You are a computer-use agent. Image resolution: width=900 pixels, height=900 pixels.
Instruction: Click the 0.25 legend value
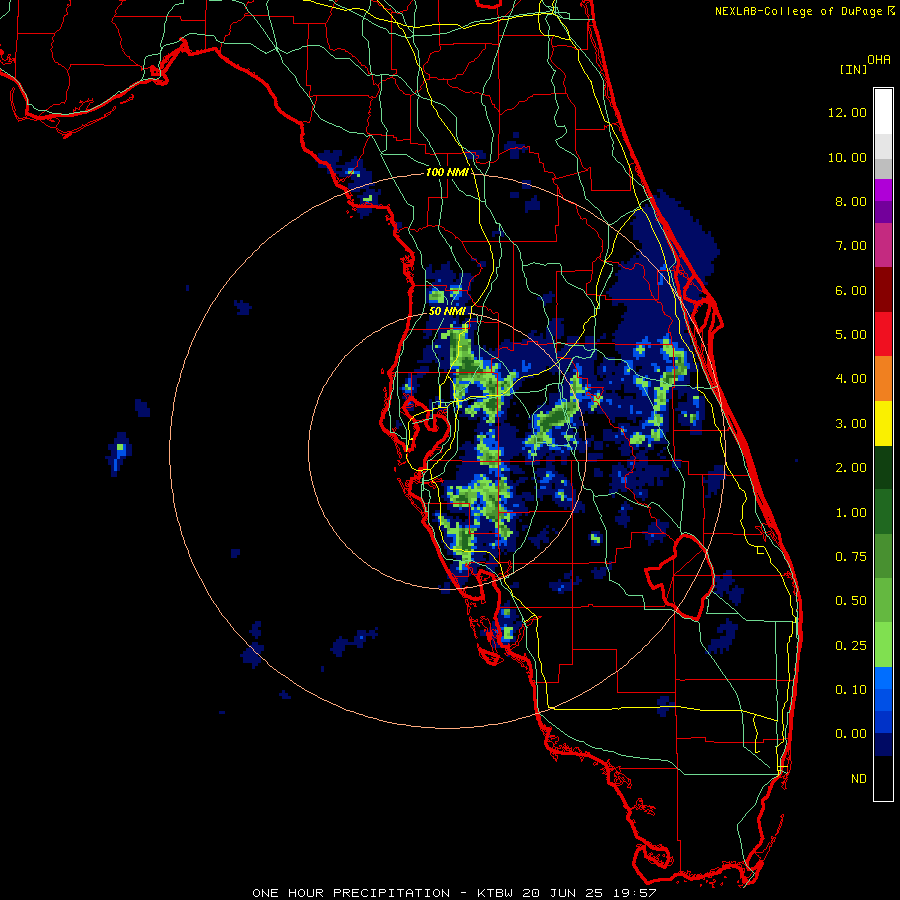coord(851,646)
